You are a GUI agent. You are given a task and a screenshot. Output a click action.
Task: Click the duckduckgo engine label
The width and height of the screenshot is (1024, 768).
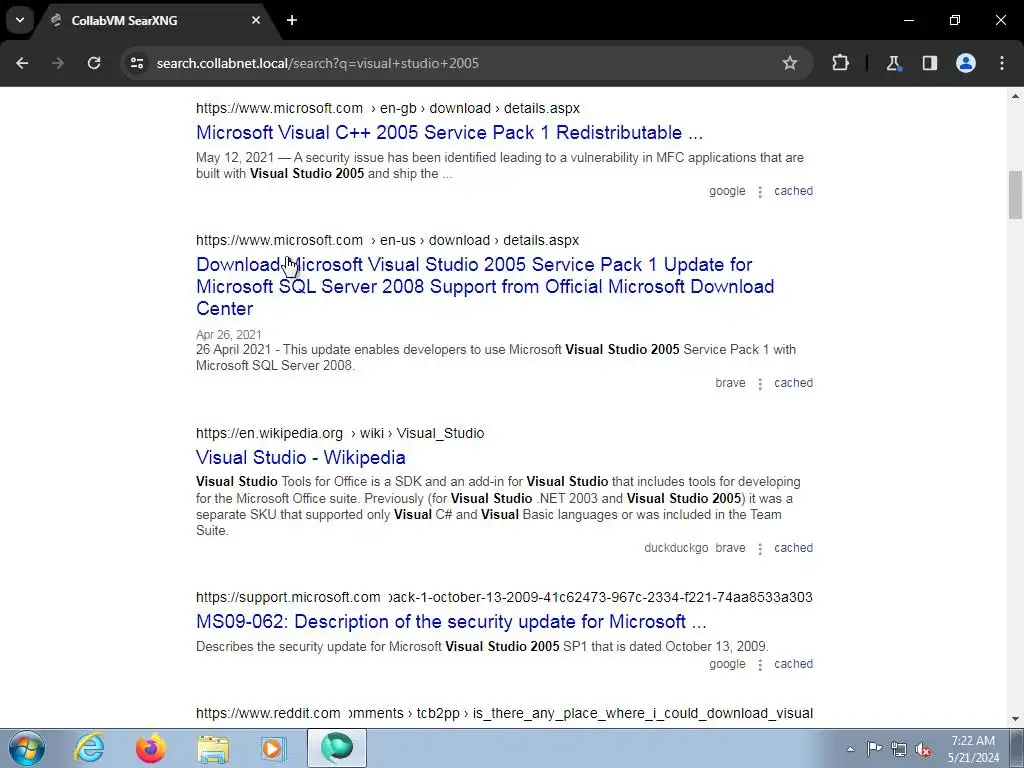[x=676, y=549]
